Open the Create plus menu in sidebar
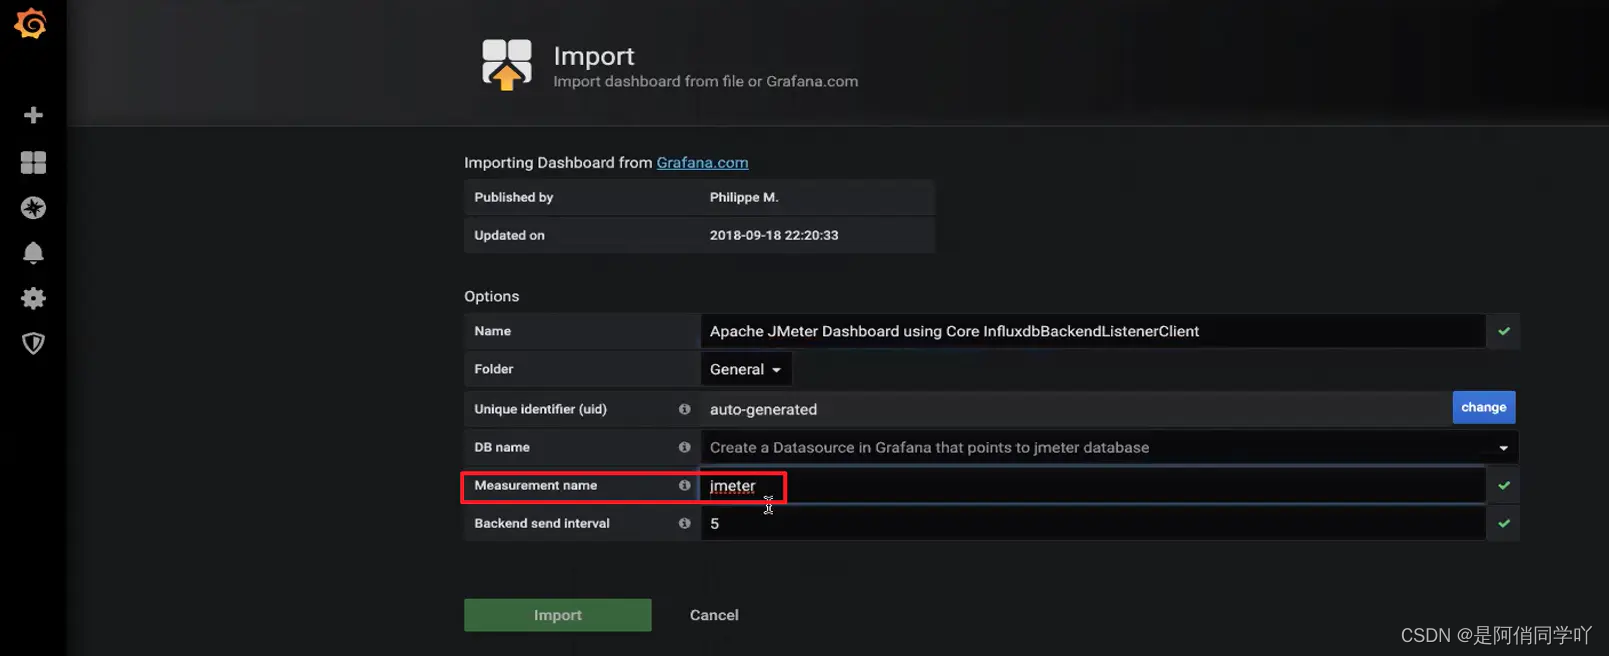This screenshot has height=656, width=1609. click(33, 115)
